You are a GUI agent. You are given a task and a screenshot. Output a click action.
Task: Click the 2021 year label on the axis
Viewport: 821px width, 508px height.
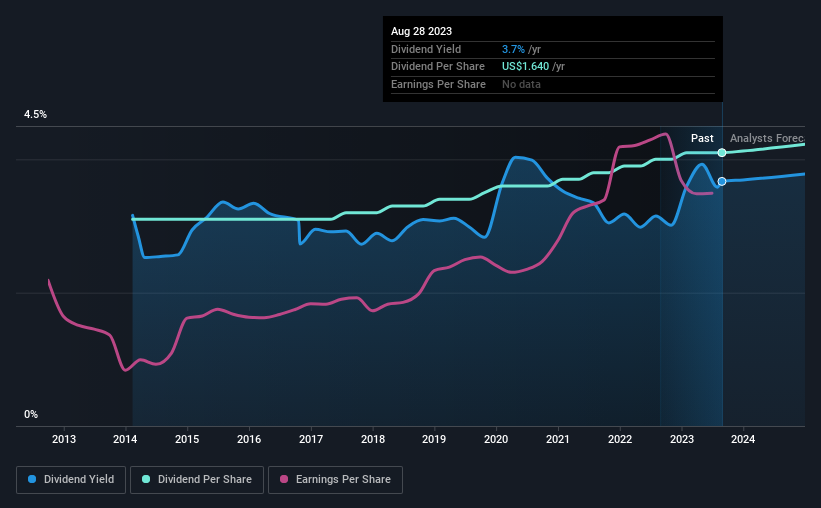click(558, 439)
